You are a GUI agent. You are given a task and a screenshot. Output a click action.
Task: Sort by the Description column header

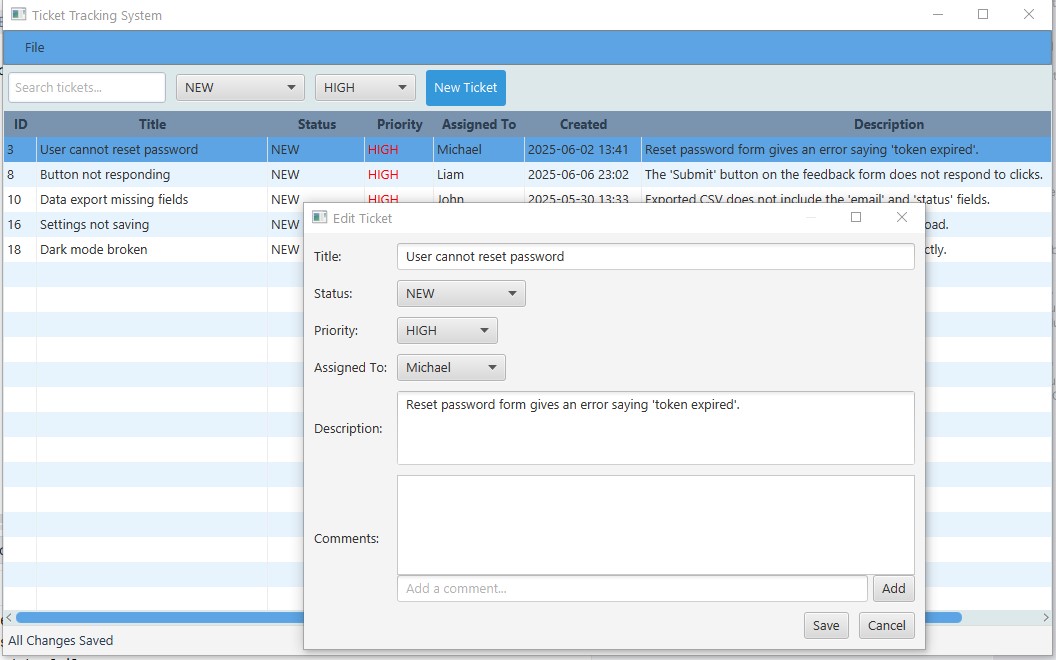click(888, 124)
